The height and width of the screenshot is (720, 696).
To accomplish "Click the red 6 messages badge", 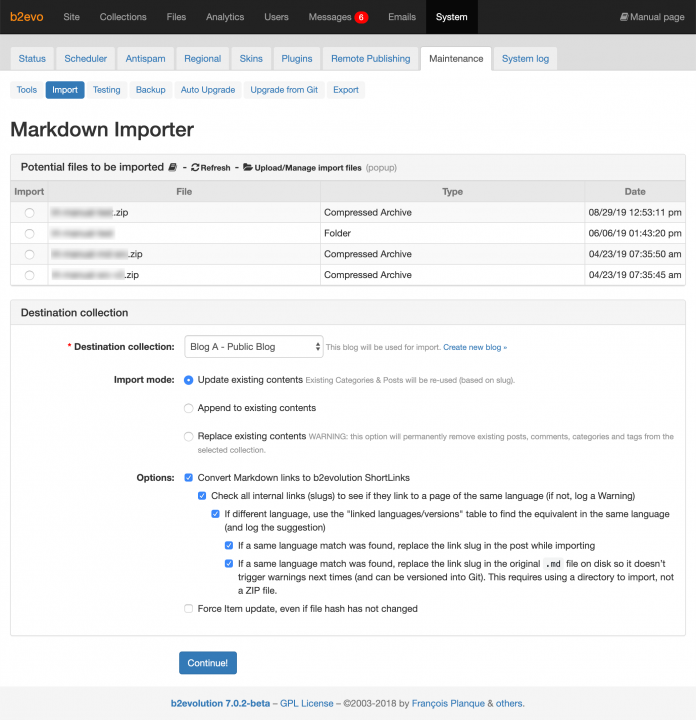I will click(361, 17).
